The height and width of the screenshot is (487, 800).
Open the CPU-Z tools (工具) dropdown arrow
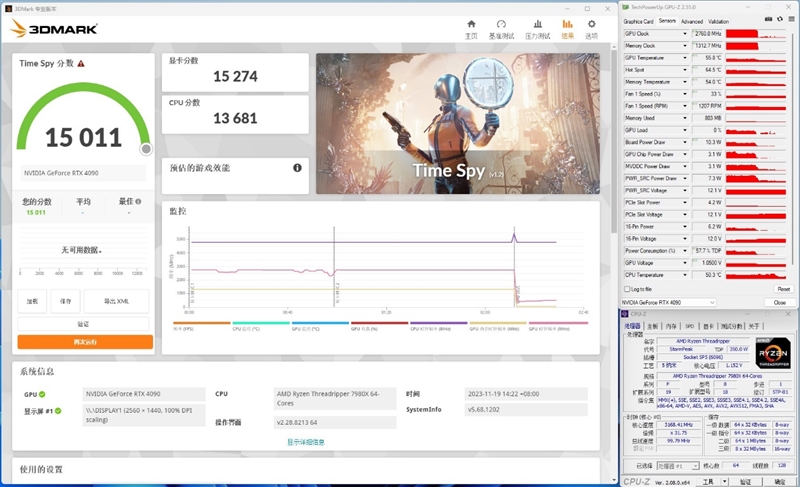[x=724, y=481]
